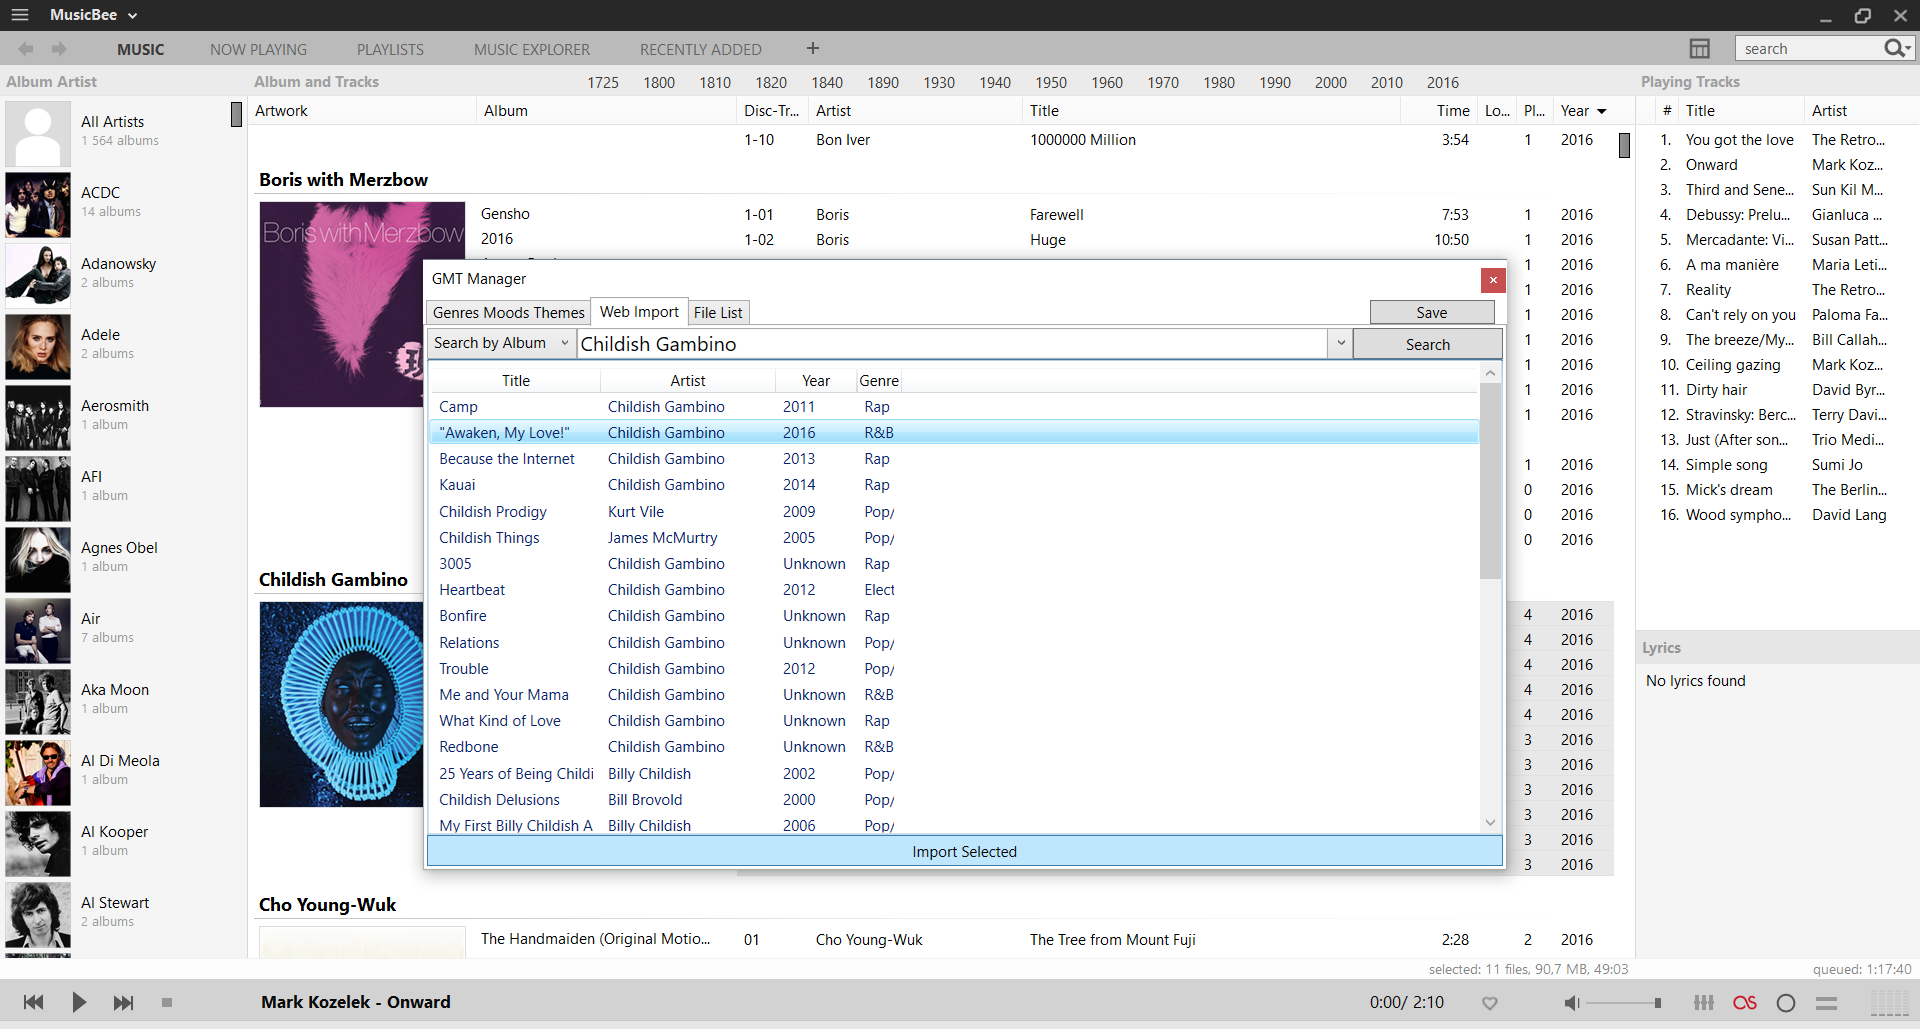The width and height of the screenshot is (1920, 1029).
Task: Start playback with the play button
Action: click(x=79, y=1002)
